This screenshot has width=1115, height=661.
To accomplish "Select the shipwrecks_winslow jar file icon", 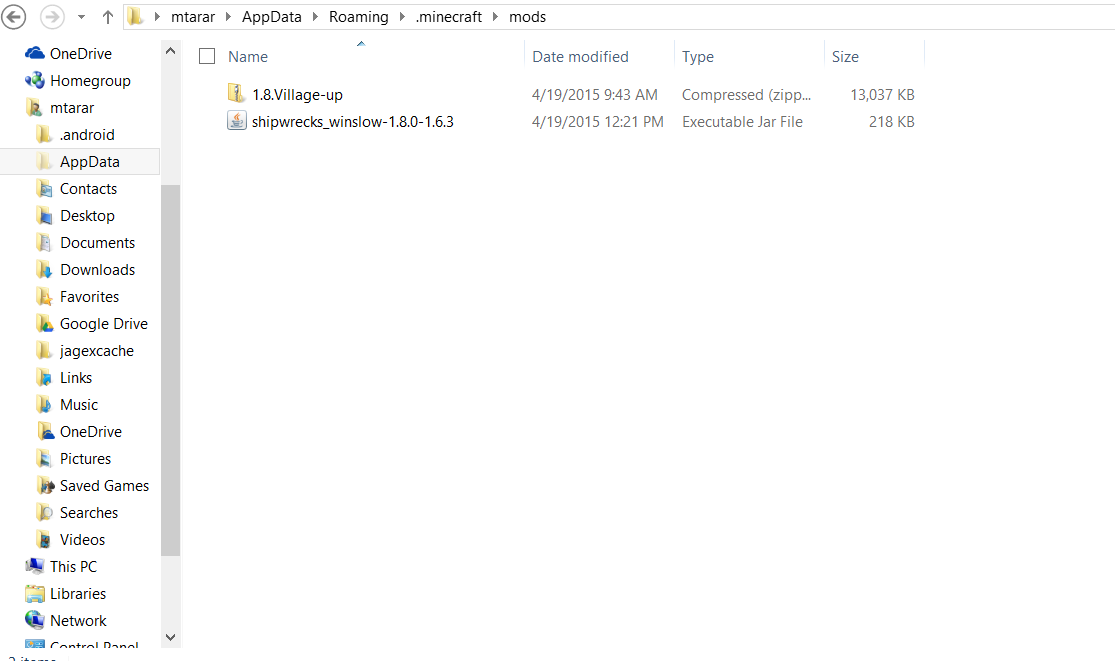I will (x=237, y=121).
